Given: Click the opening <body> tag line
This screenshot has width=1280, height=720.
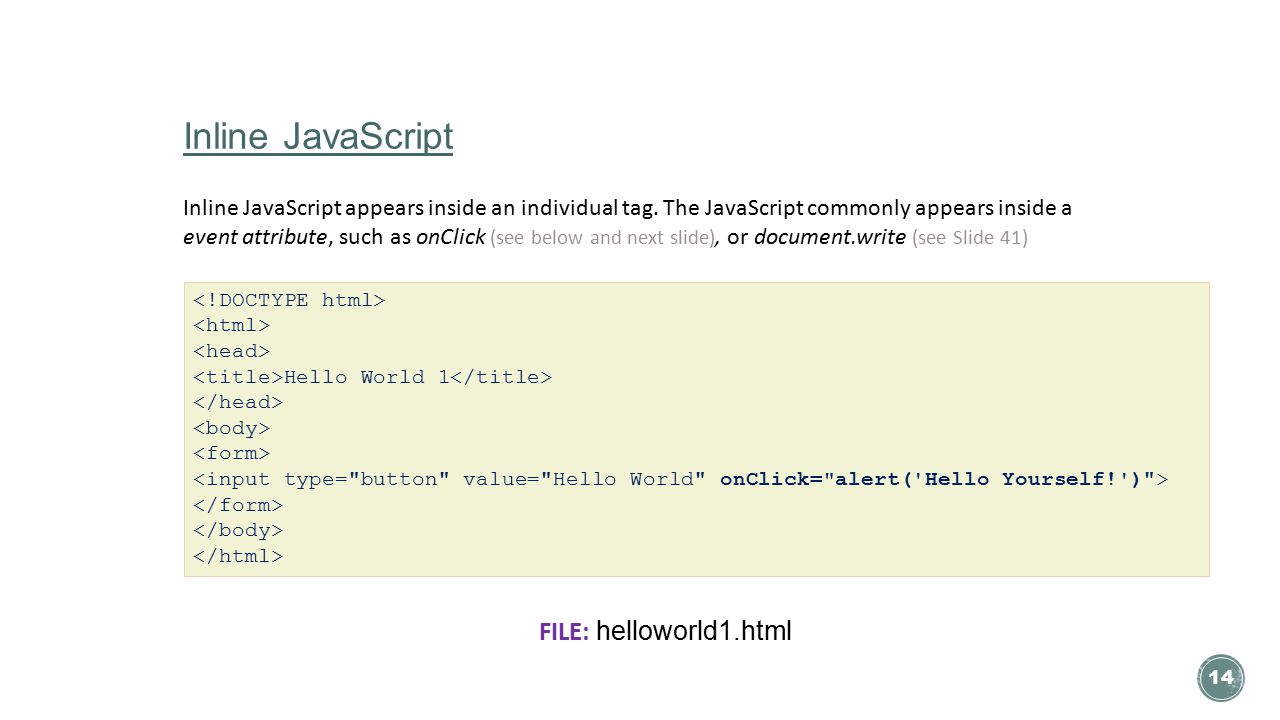Looking at the screenshot, I should click(231, 429).
